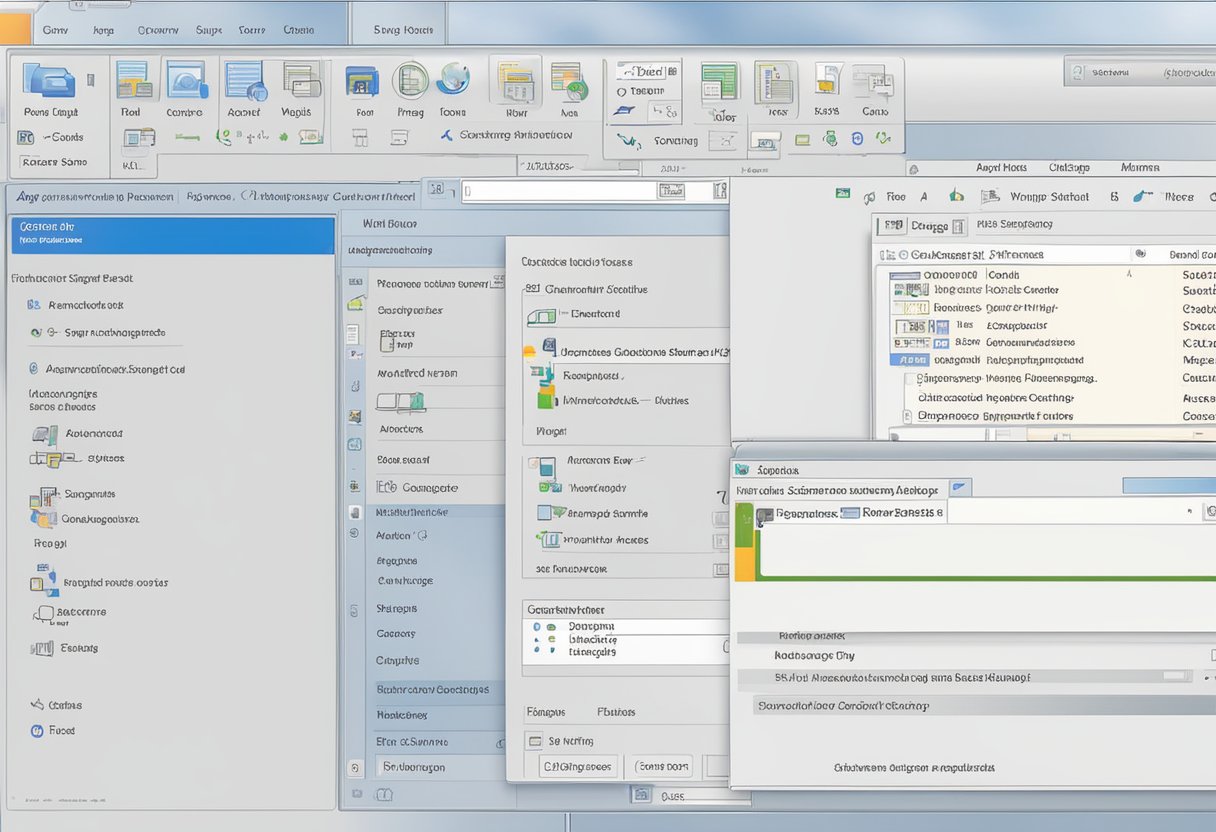Click inside the top search input field
The image size is (1216, 832).
(x=560, y=190)
